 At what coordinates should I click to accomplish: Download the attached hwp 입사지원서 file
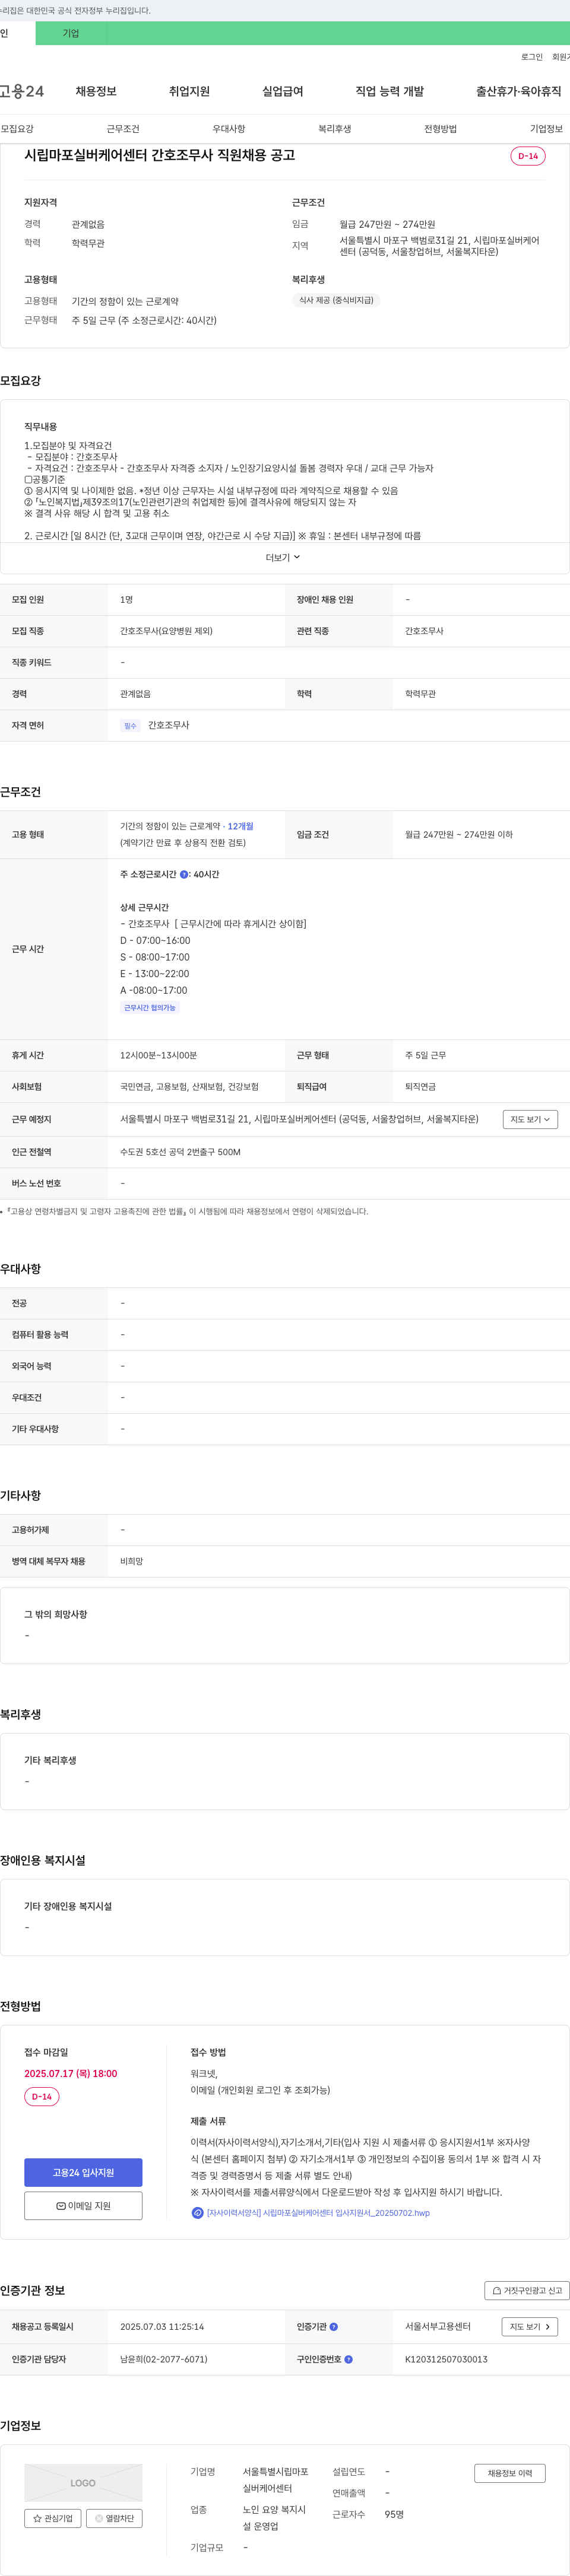click(310, 2212)
